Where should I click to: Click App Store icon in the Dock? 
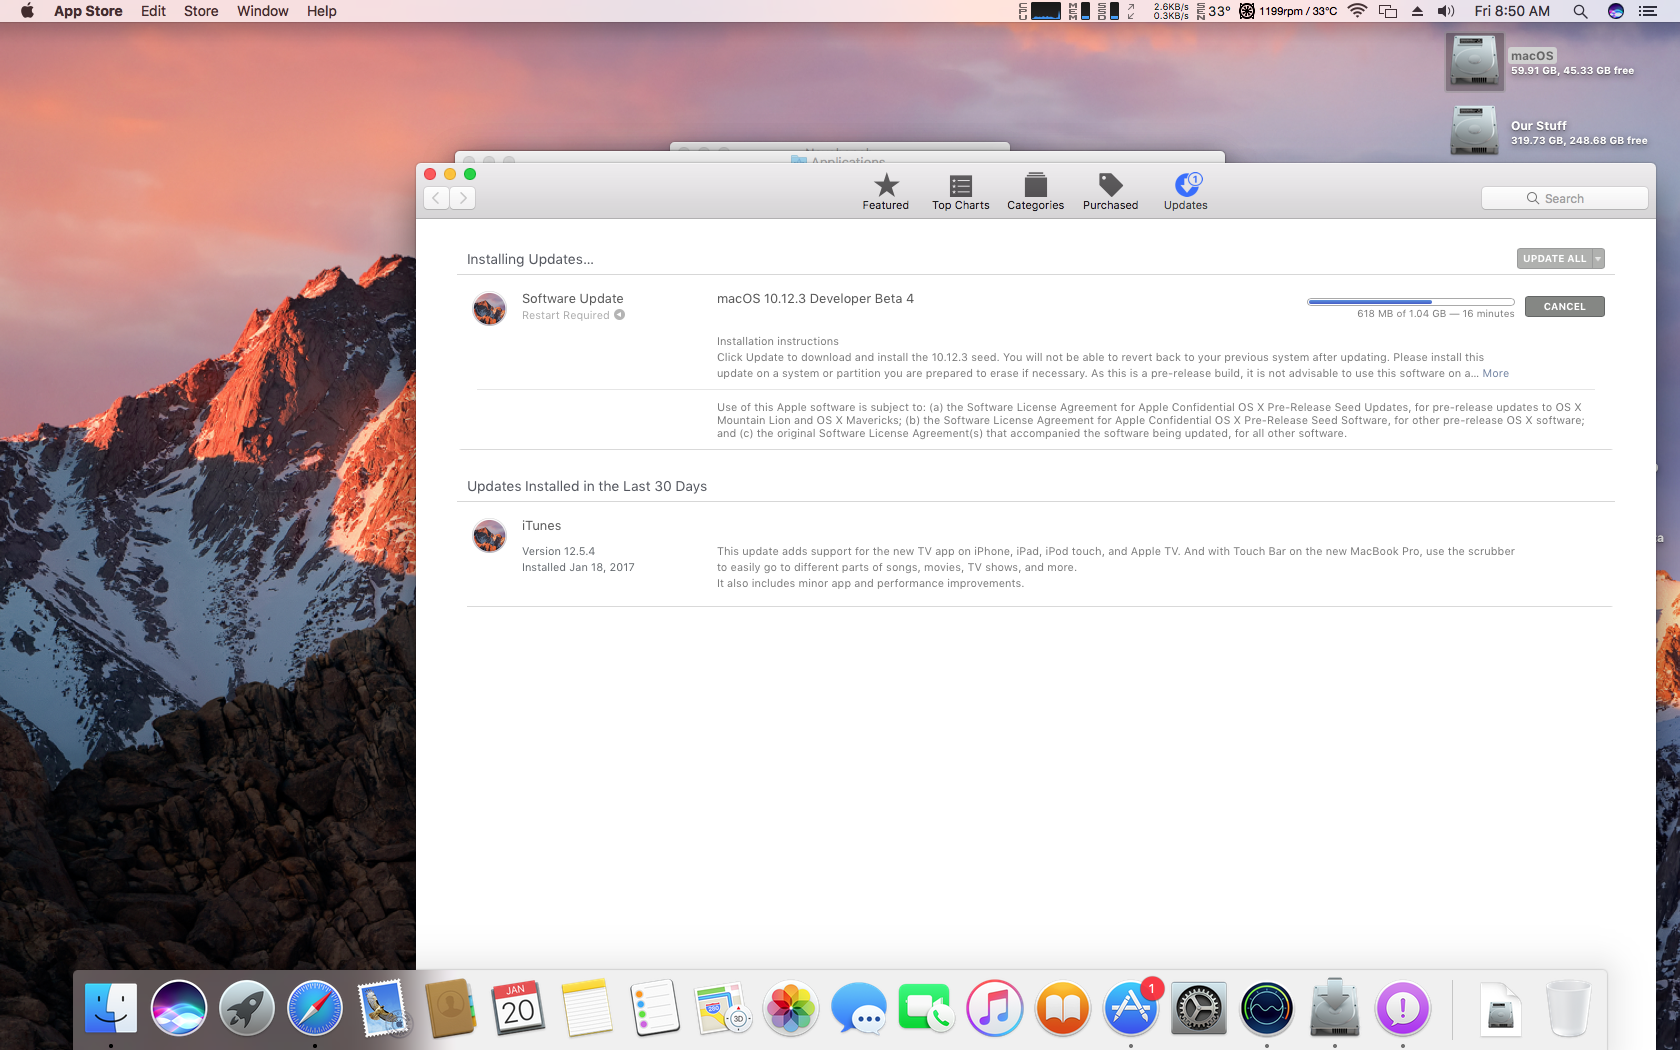pos(1131,1008)
